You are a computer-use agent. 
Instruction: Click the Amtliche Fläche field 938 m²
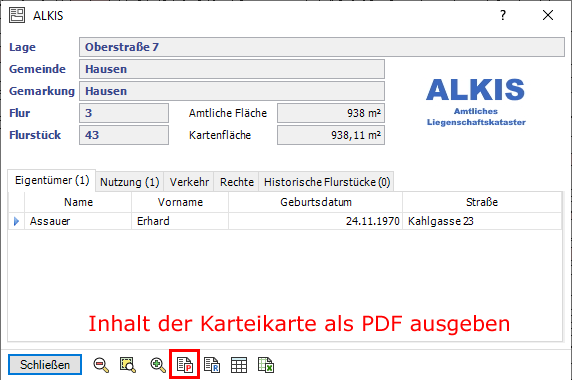click(331, 113)
